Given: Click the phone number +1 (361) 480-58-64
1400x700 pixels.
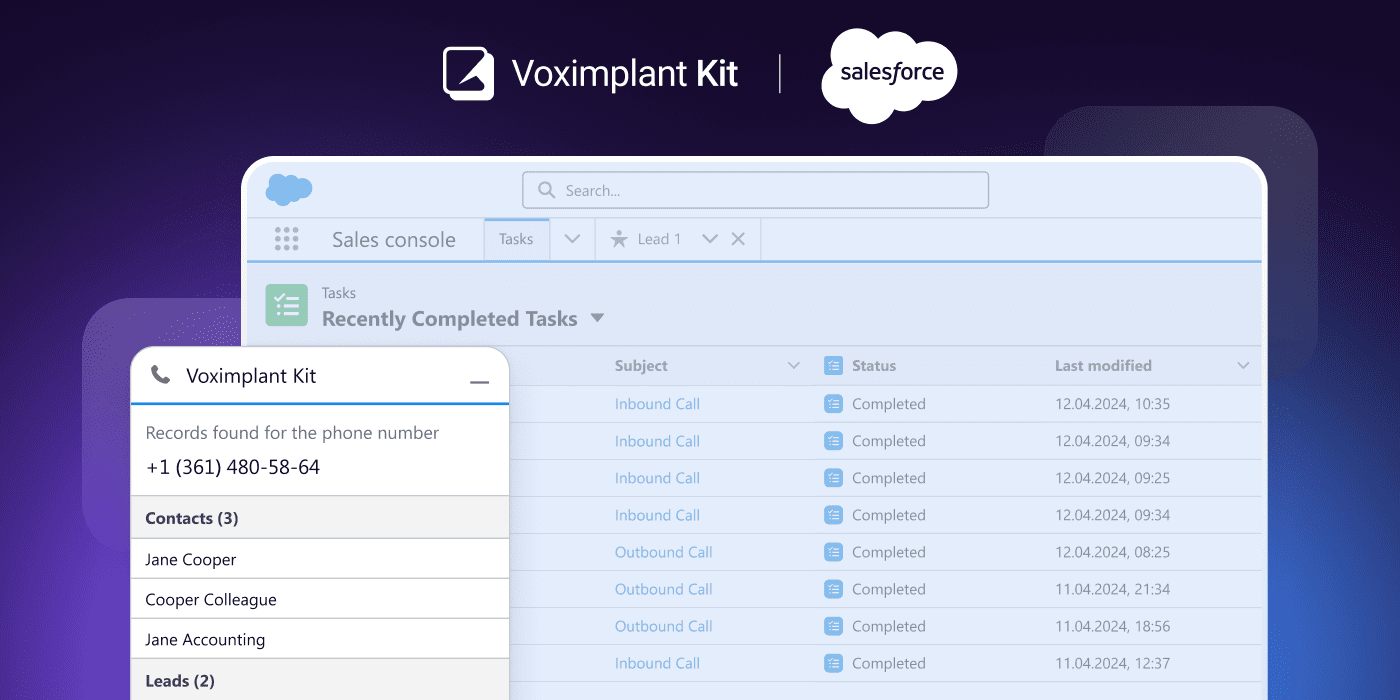Looking at the screenshot, I should click(233, 467).
